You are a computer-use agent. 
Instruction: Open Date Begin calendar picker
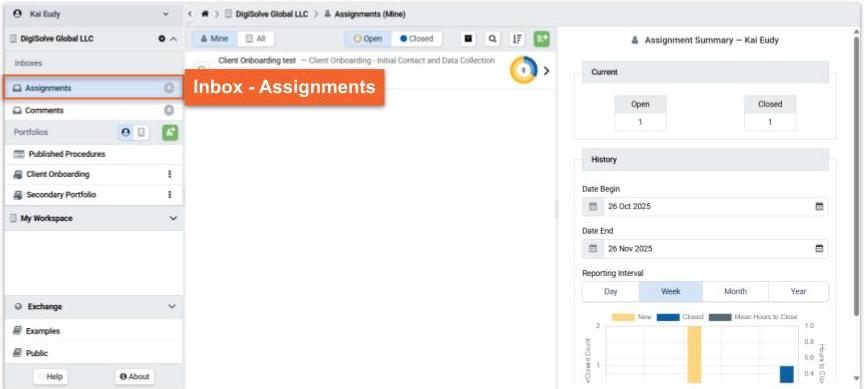819,207
